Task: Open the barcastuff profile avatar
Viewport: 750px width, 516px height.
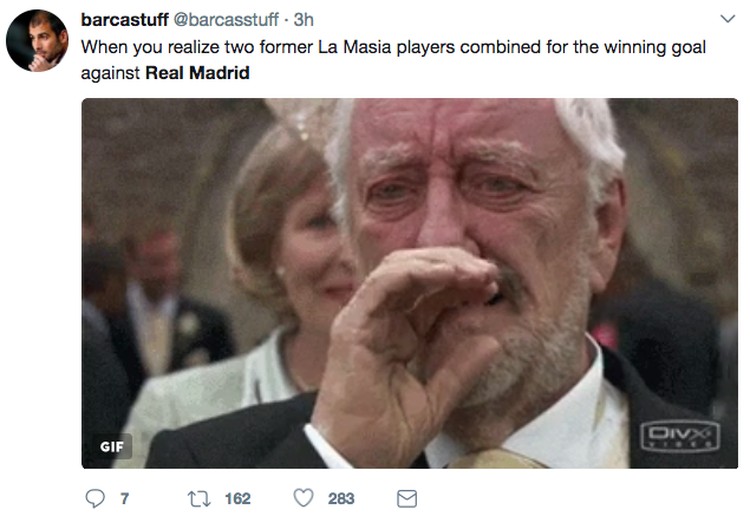Action: [37, 40]
